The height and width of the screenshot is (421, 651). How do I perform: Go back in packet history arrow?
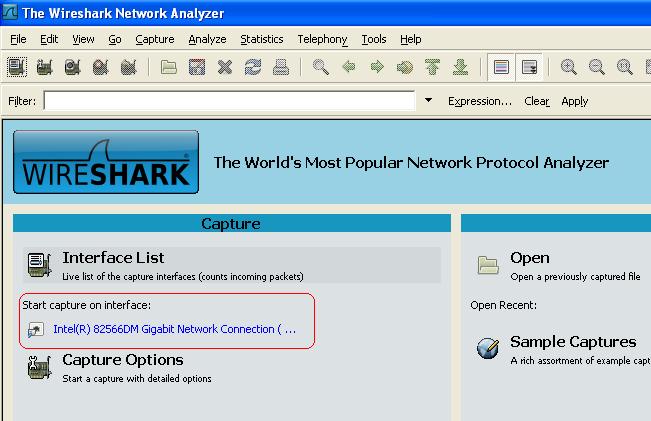click(349, 66)
